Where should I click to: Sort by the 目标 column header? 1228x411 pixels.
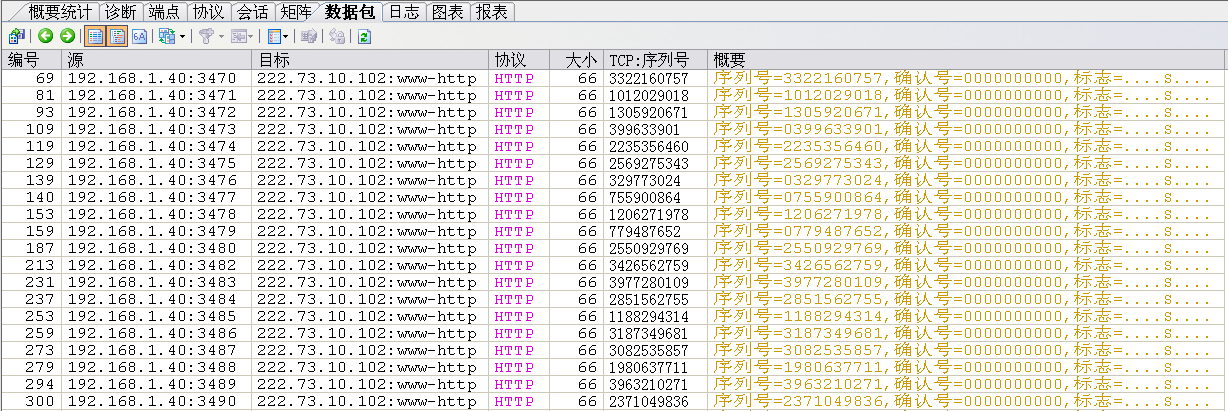(370, 60)
